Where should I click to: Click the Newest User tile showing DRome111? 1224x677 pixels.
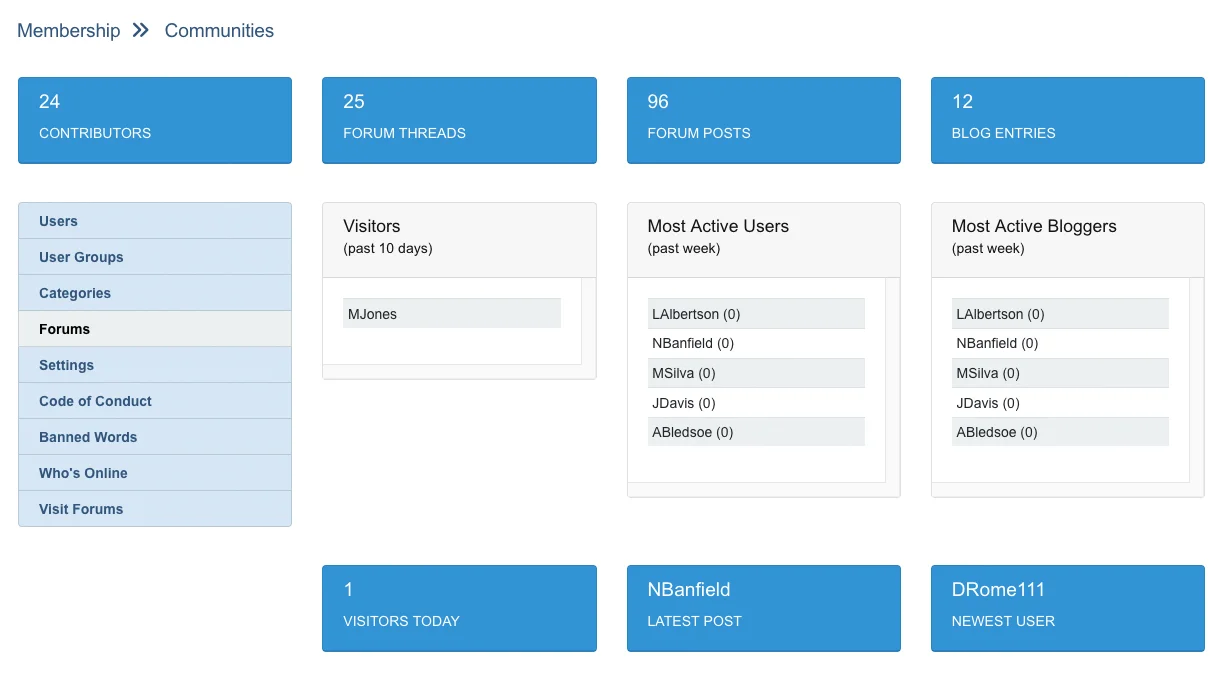point(1067,607)
